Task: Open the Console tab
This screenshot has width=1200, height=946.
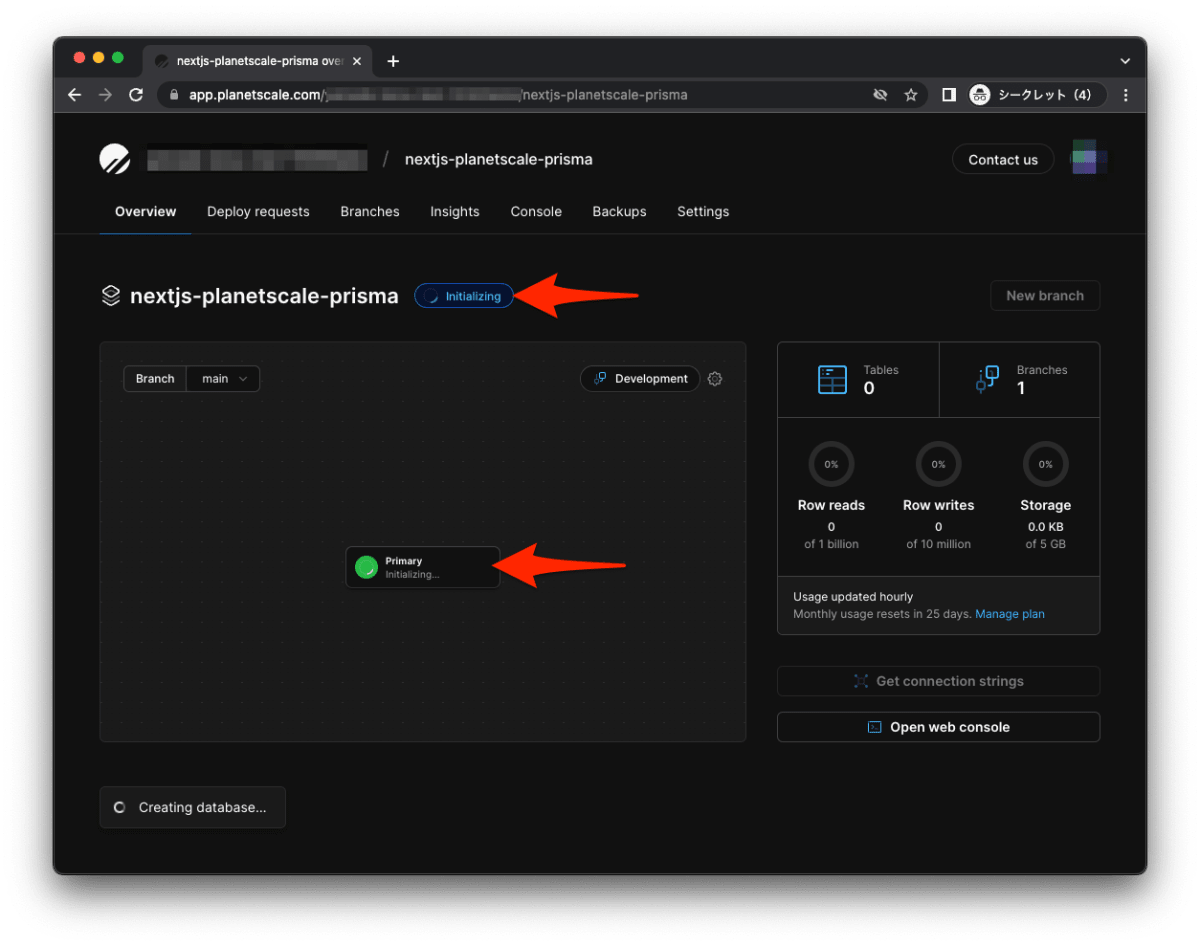Action: coord(536,211)
